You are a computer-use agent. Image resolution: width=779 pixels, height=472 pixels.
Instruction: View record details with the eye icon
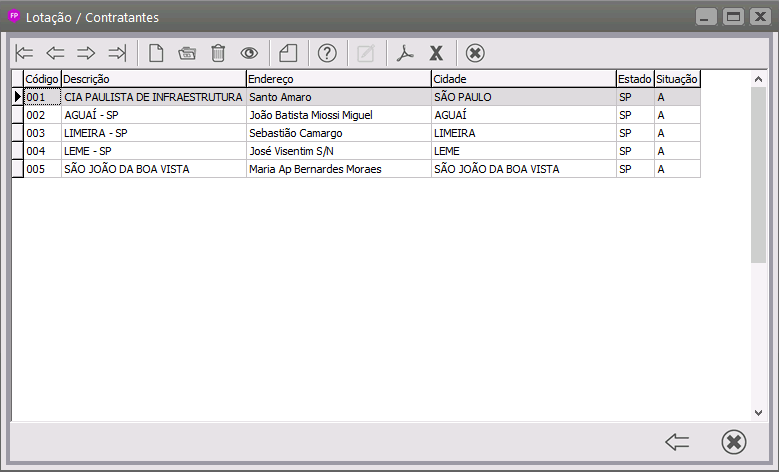click(x=249, y=53)
